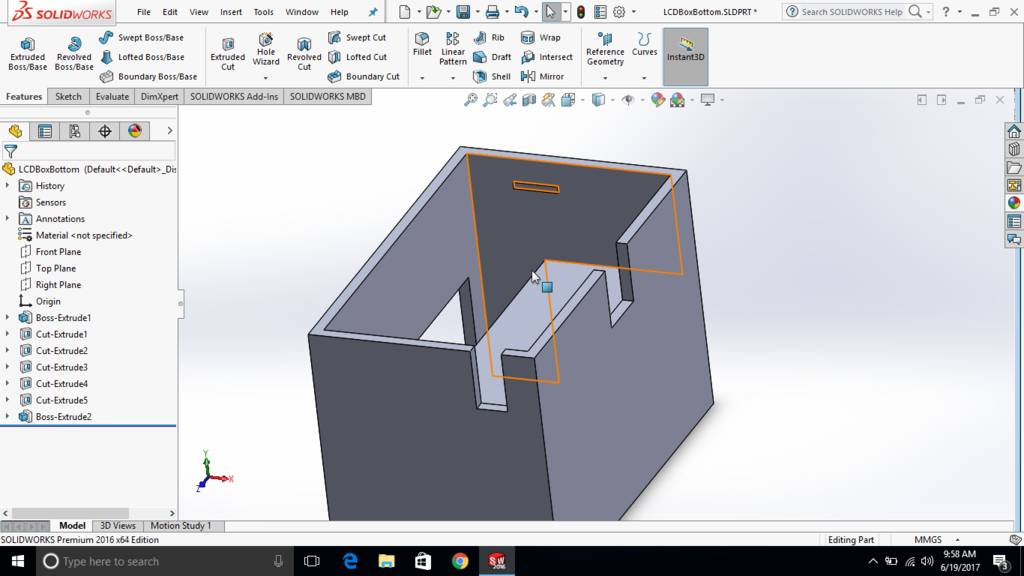The image size is (1024, 576).
Task: Open the Edit menu
Action: point(170,12)
